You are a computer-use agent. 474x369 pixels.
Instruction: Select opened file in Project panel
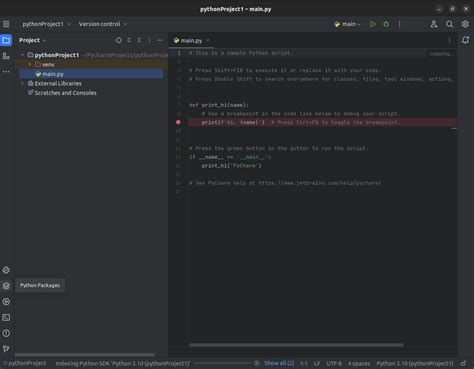tap(119, 40)
